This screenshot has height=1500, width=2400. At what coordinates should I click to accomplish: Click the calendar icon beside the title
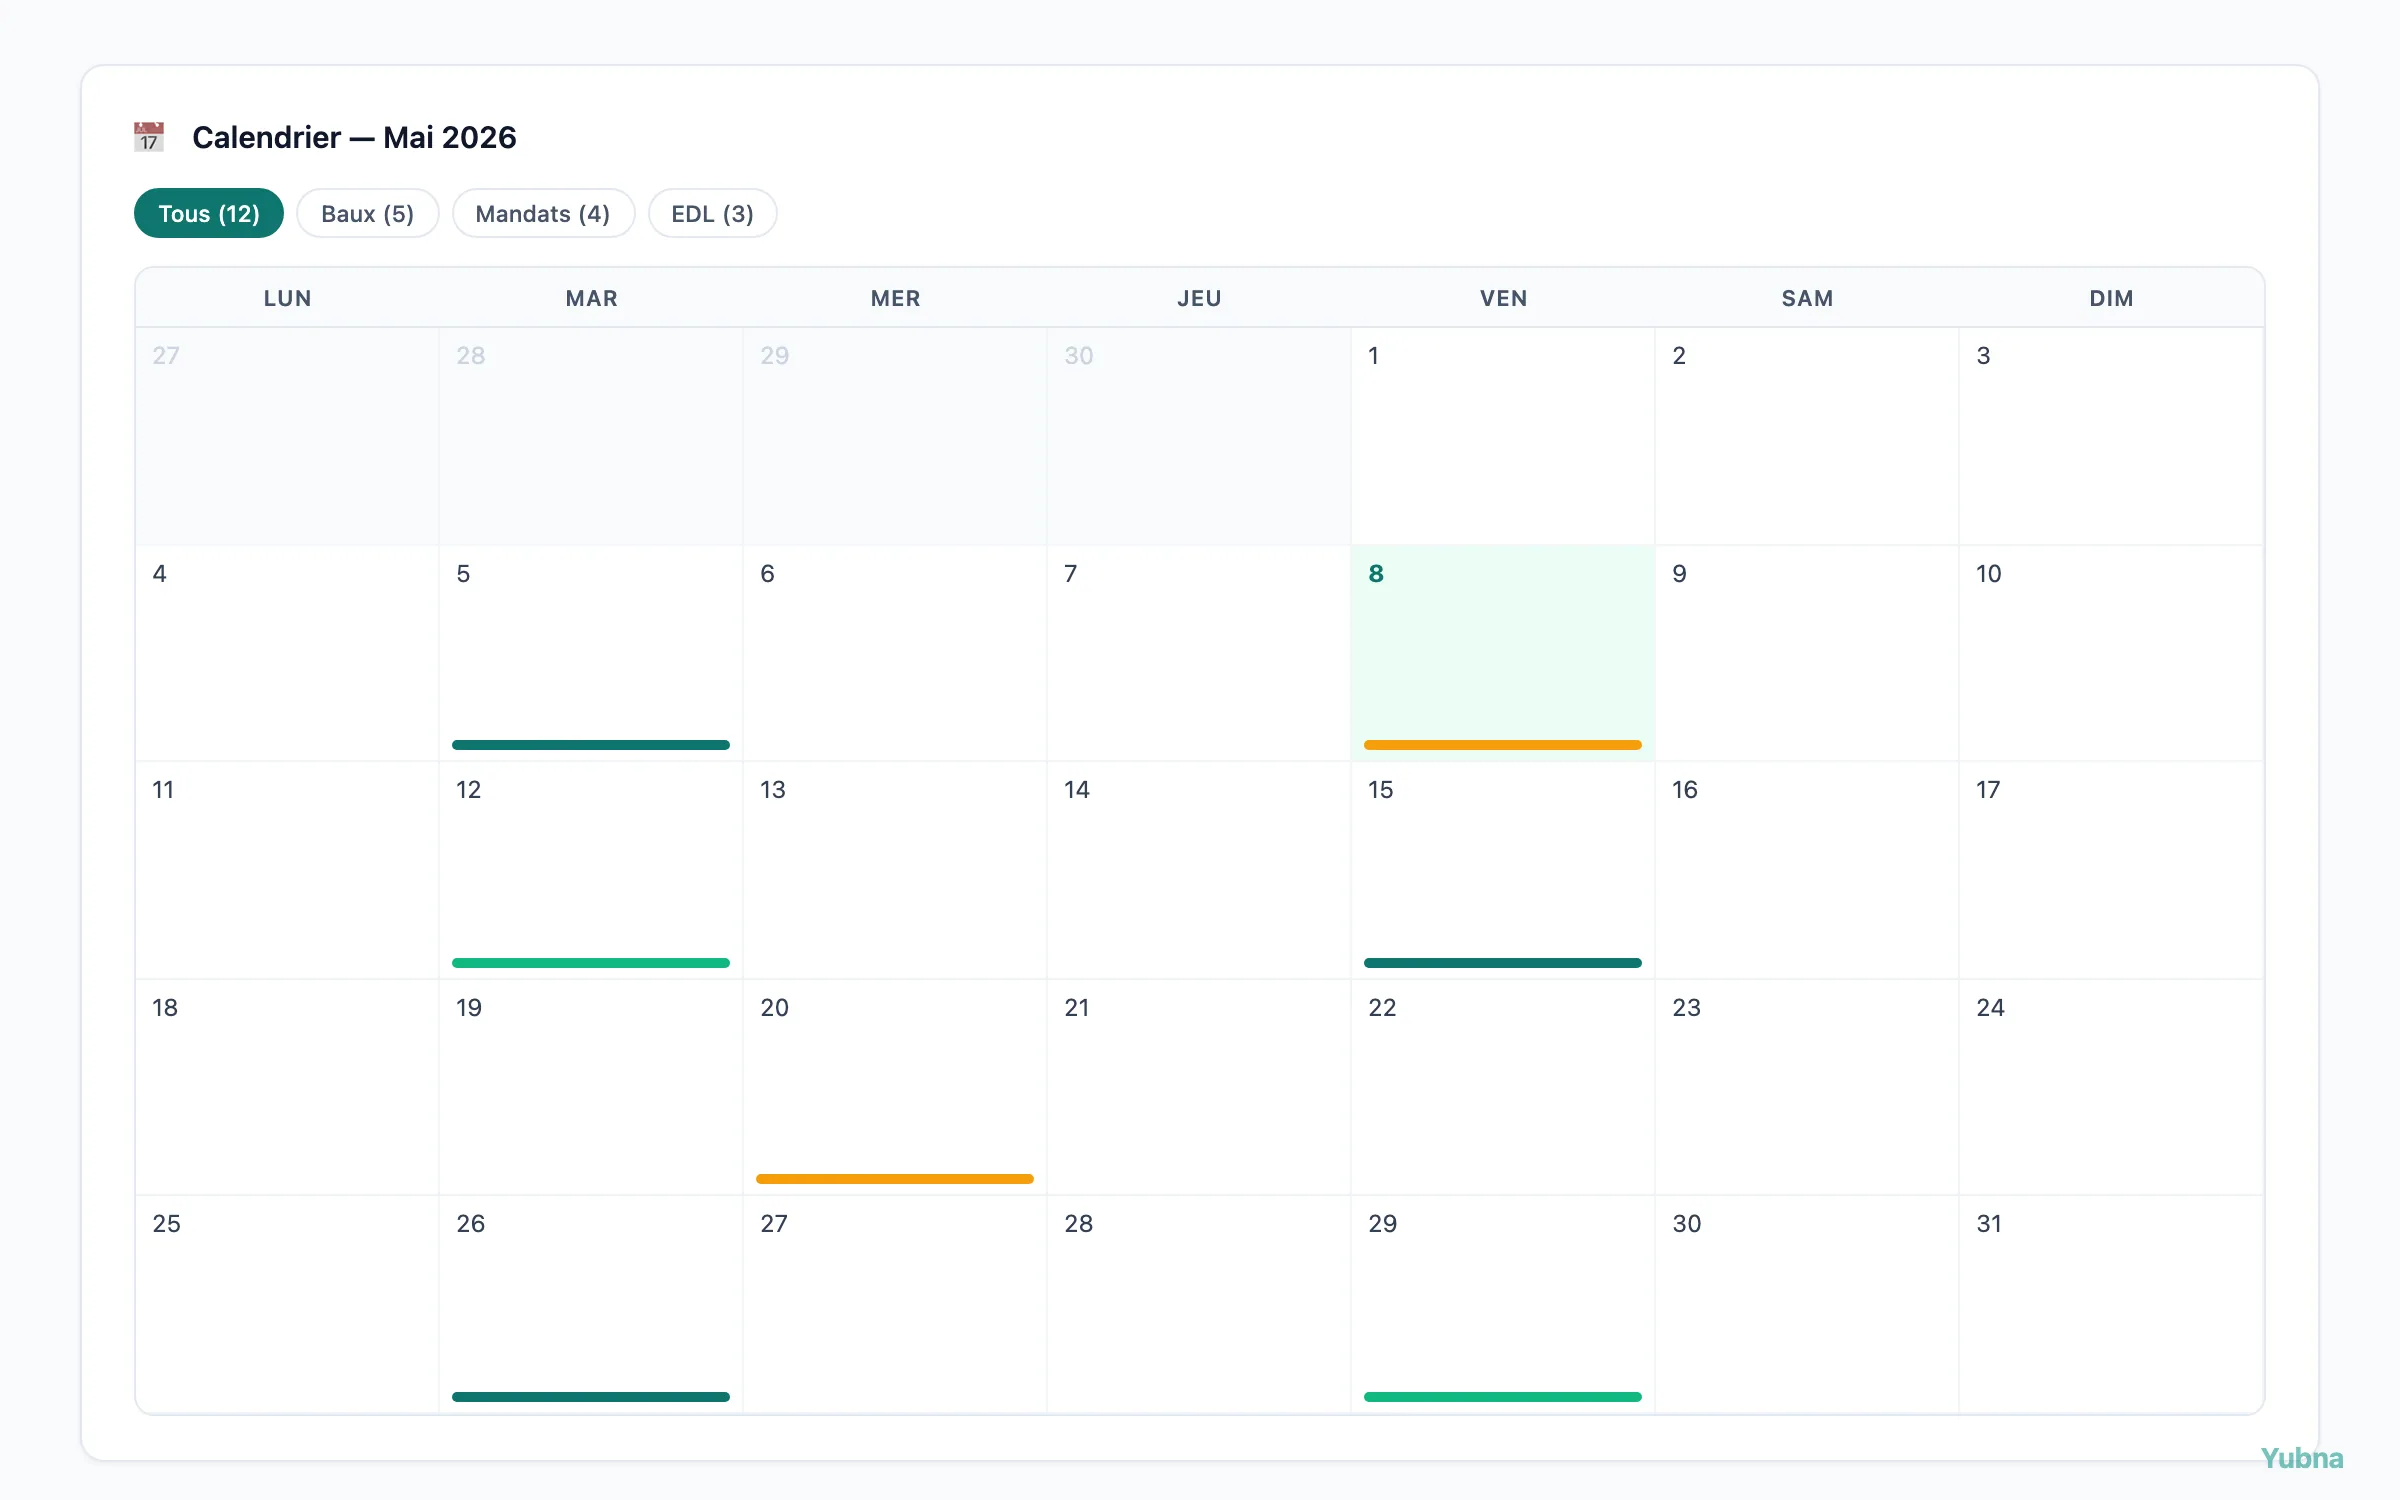click(x=149, y=137)
